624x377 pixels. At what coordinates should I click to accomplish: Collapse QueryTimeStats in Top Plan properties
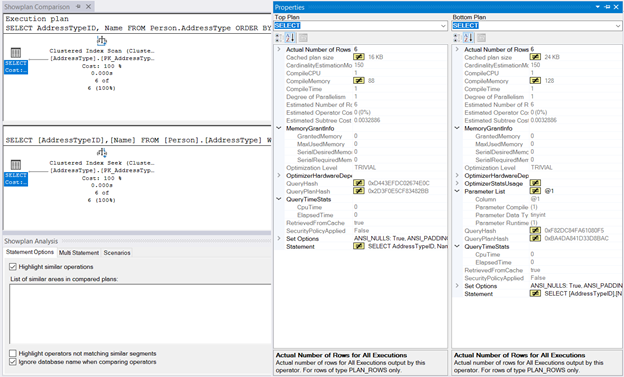(x=279, y=199)
